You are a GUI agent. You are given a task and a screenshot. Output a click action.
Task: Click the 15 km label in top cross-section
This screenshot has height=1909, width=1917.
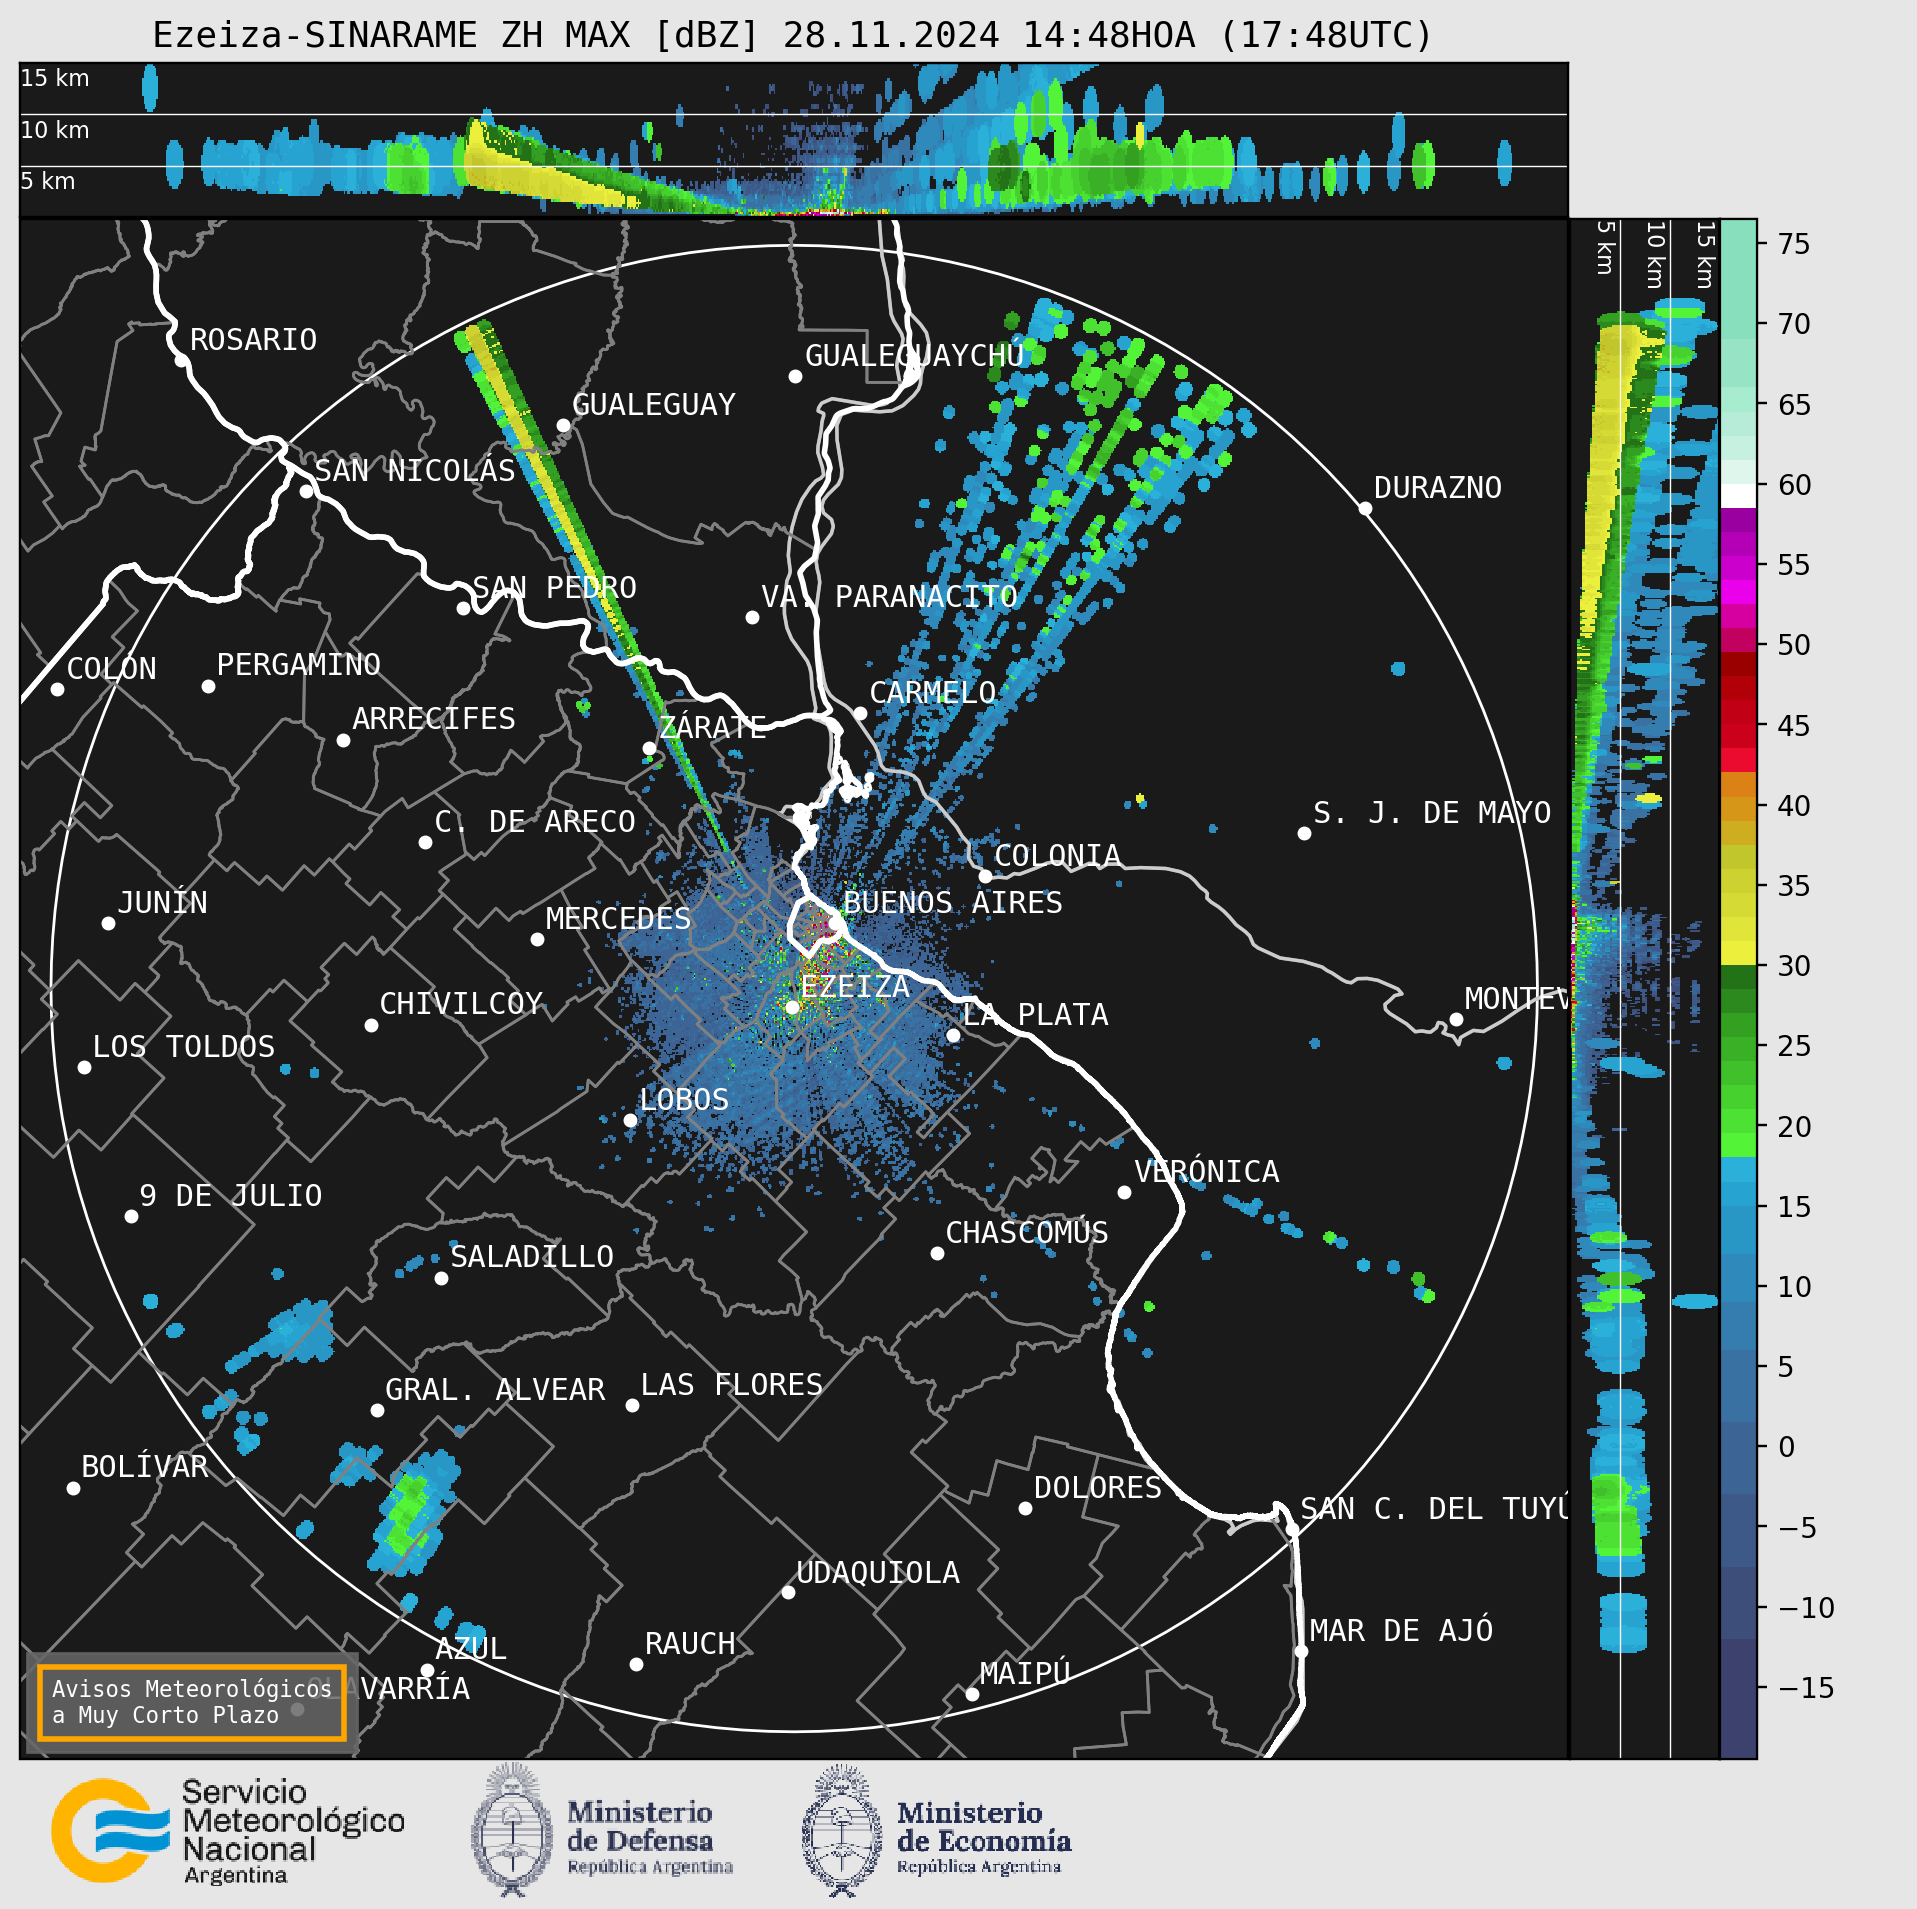[x=55, y=78]
